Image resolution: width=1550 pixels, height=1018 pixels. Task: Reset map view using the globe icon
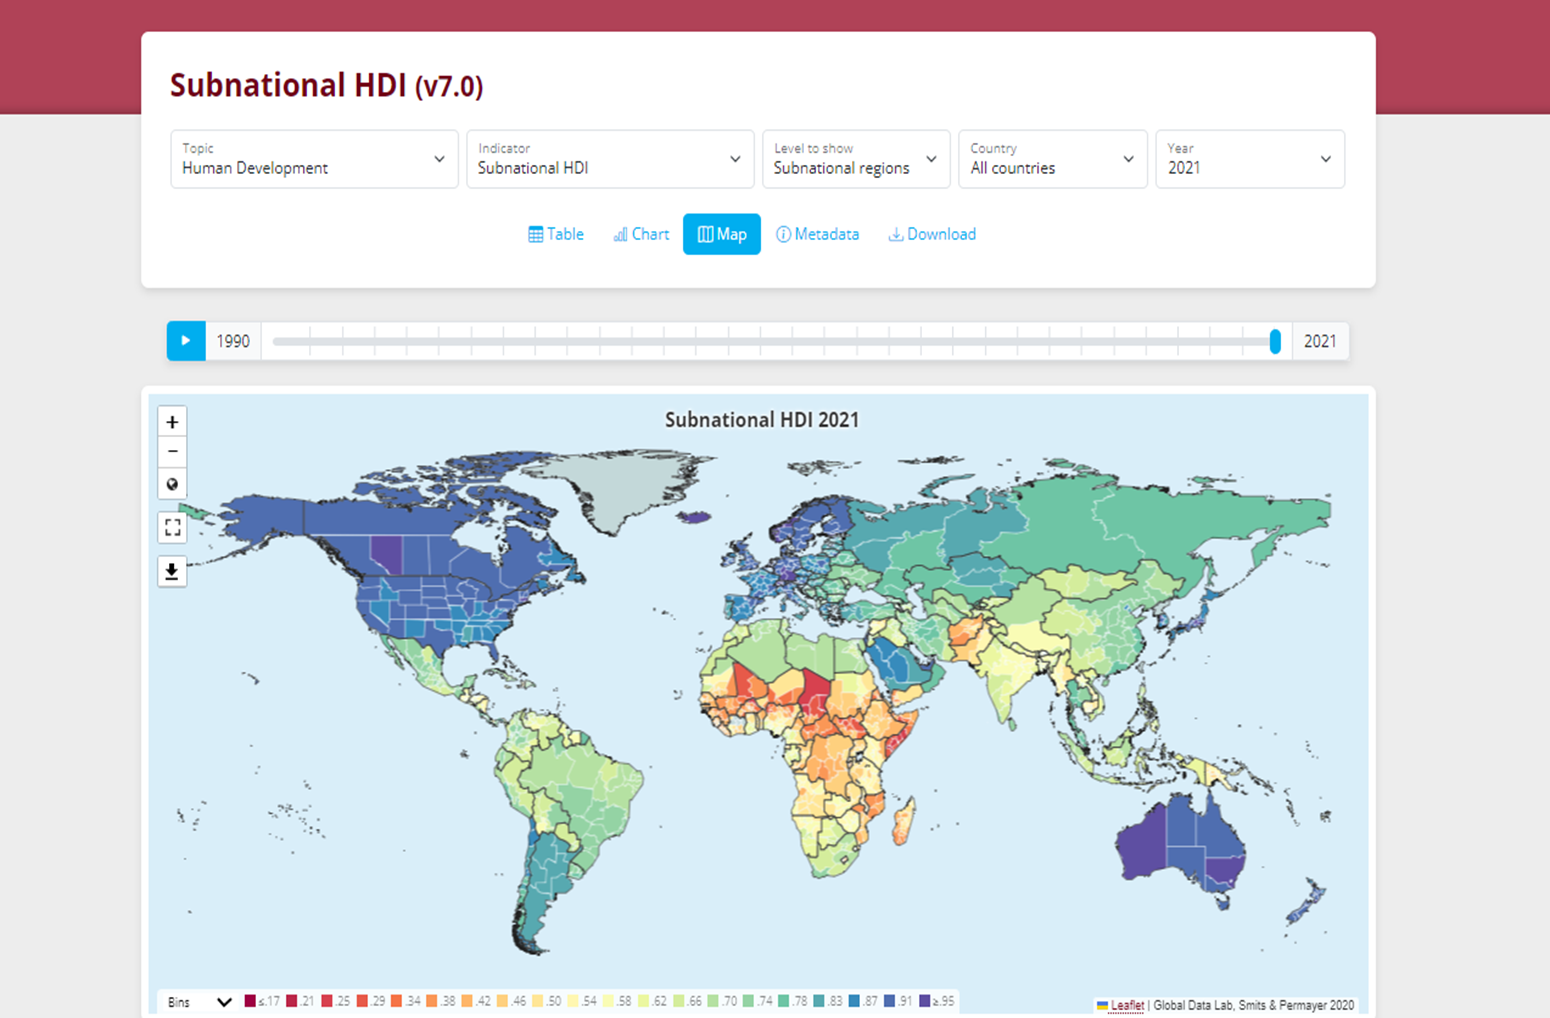172,484
